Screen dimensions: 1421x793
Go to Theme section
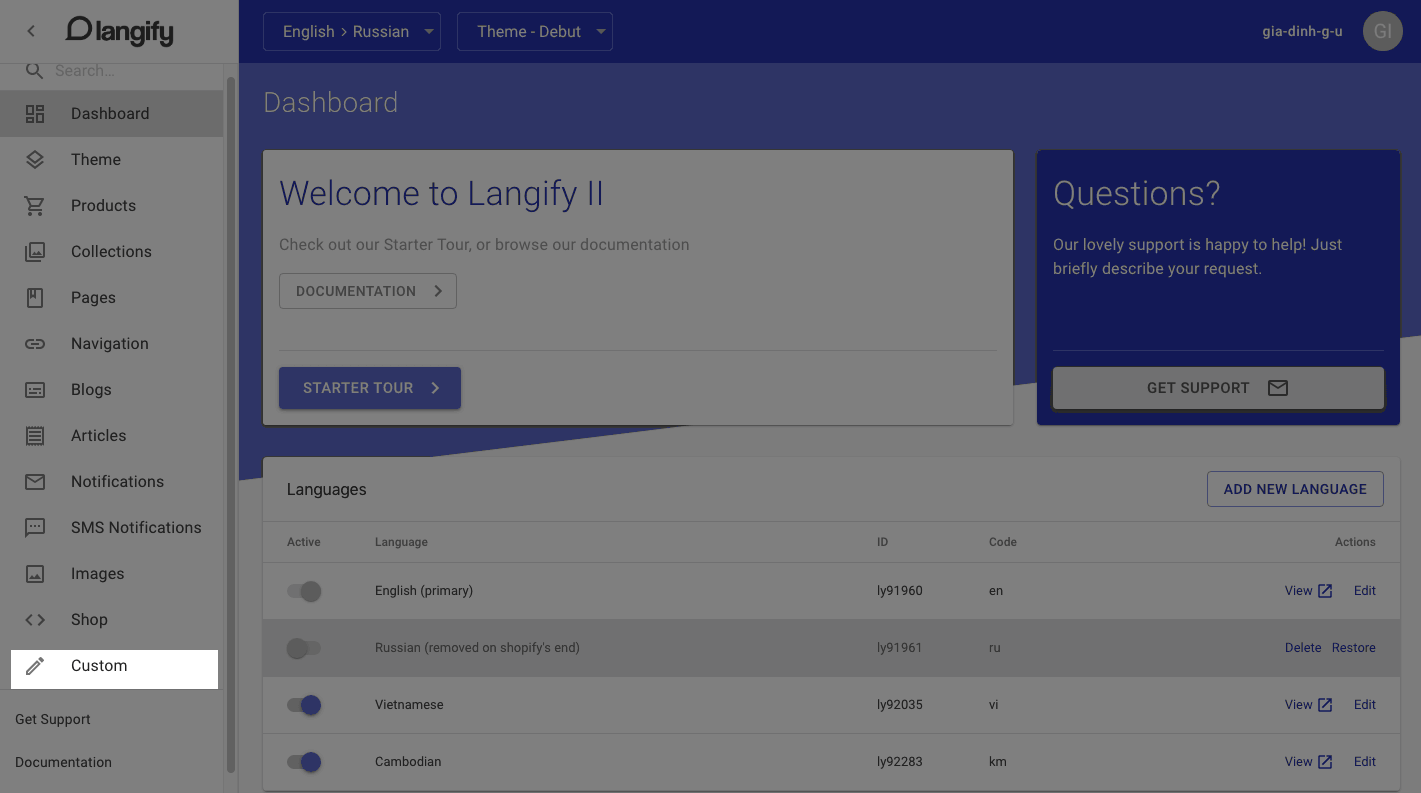pos(111,160)
